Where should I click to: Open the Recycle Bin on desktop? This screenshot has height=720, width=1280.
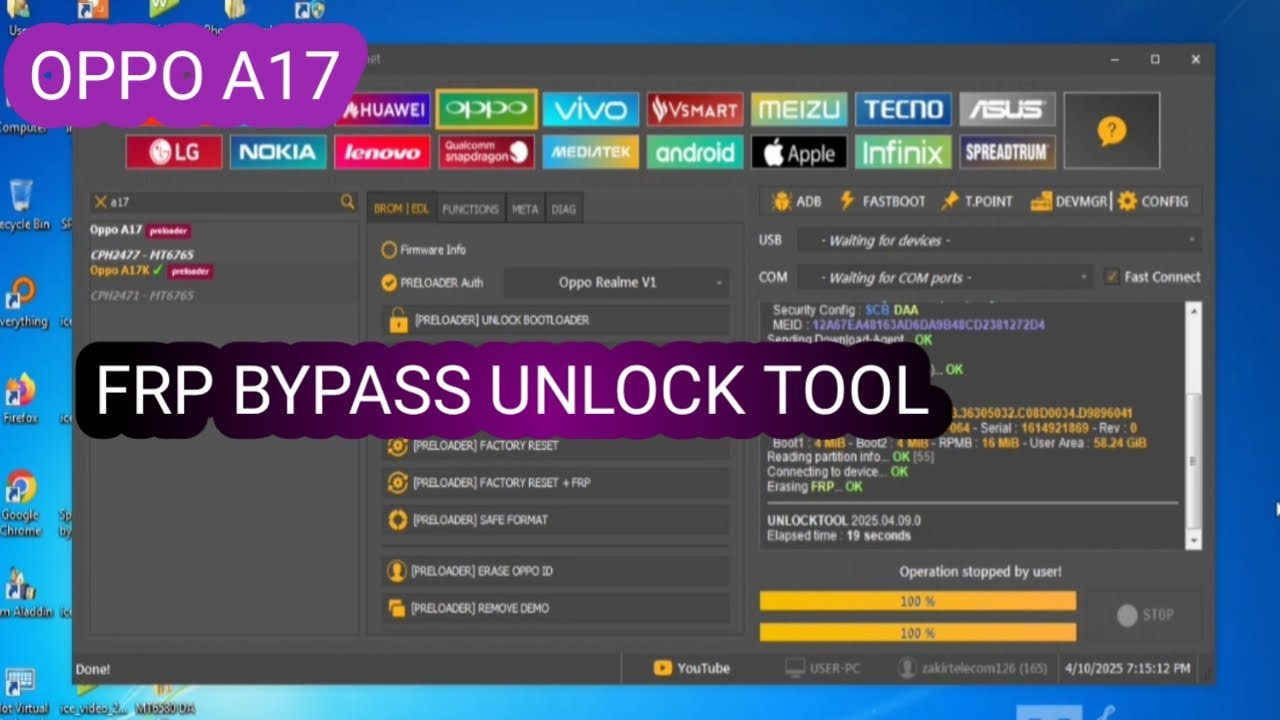click(x=22, y=205)
